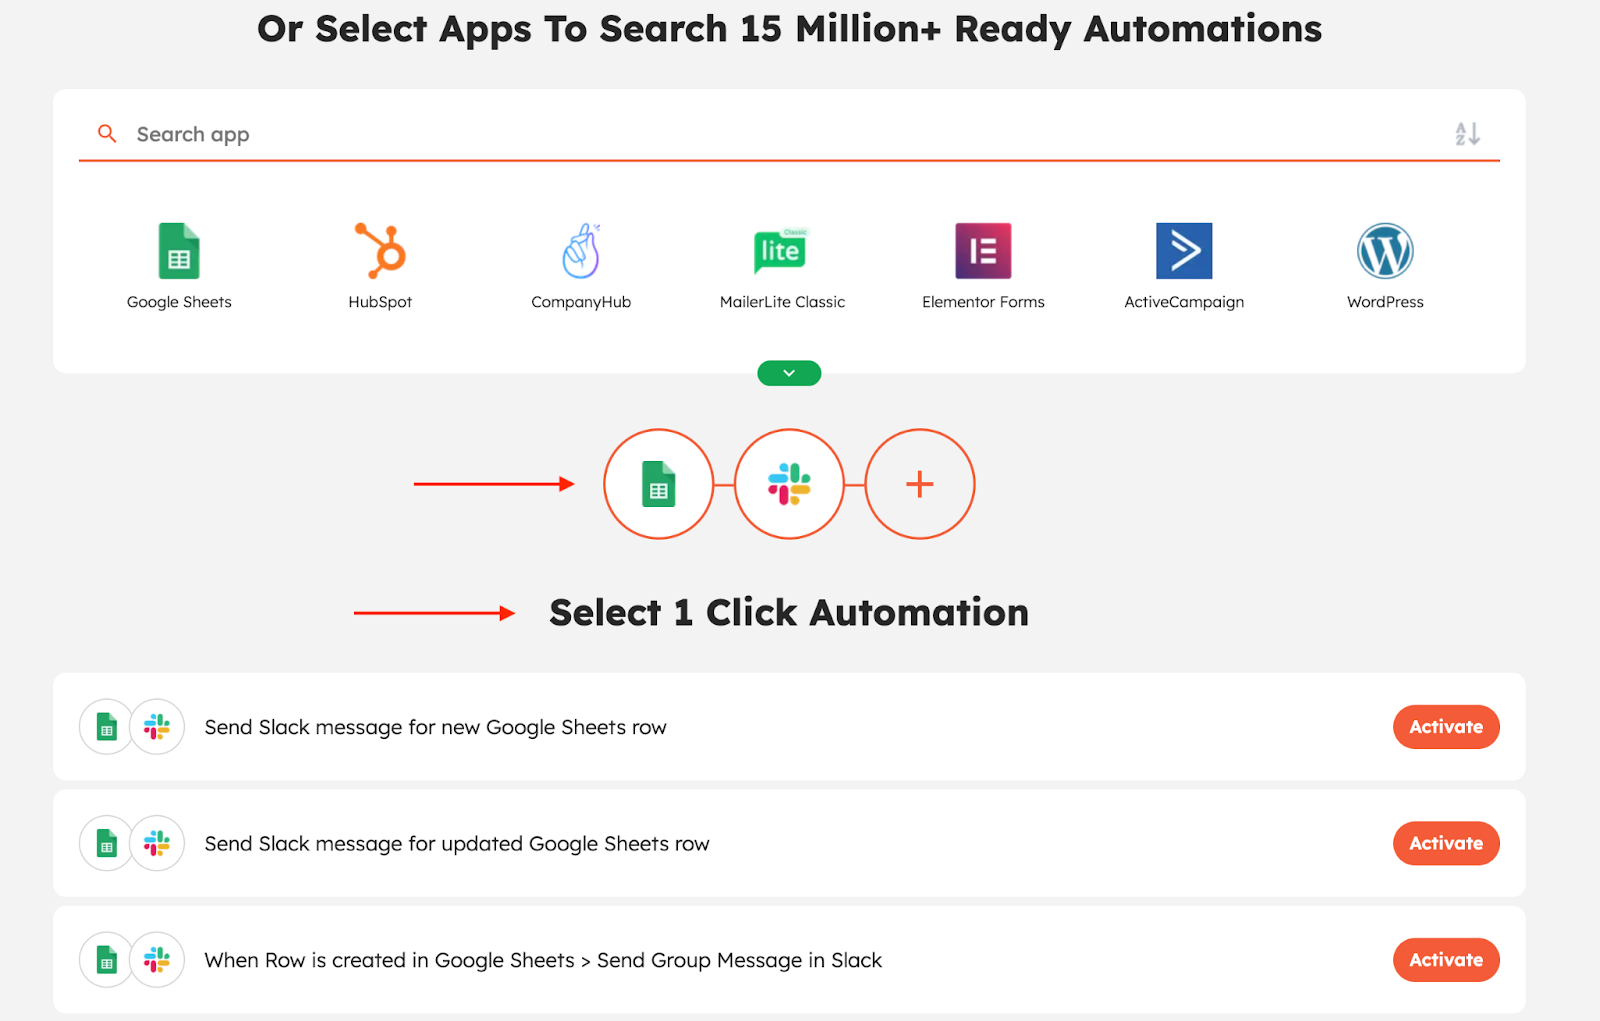Select the ActiveCampaign app icon

click(x=1184, y=250)
